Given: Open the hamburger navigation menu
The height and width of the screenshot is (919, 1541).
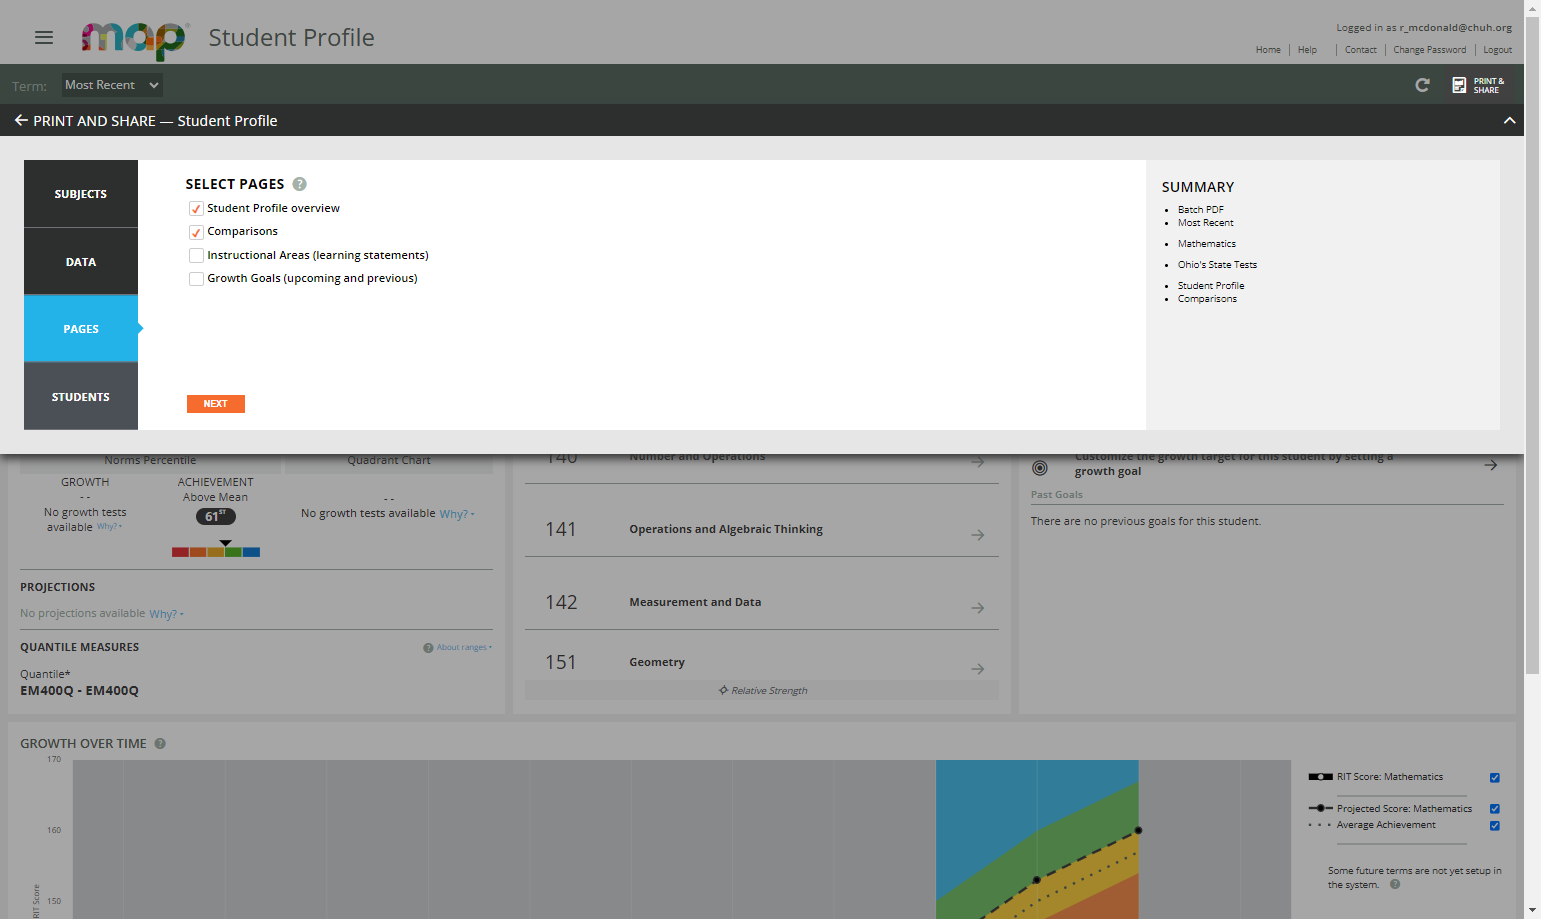Looking at the screenshot, I should pos(44,37).
